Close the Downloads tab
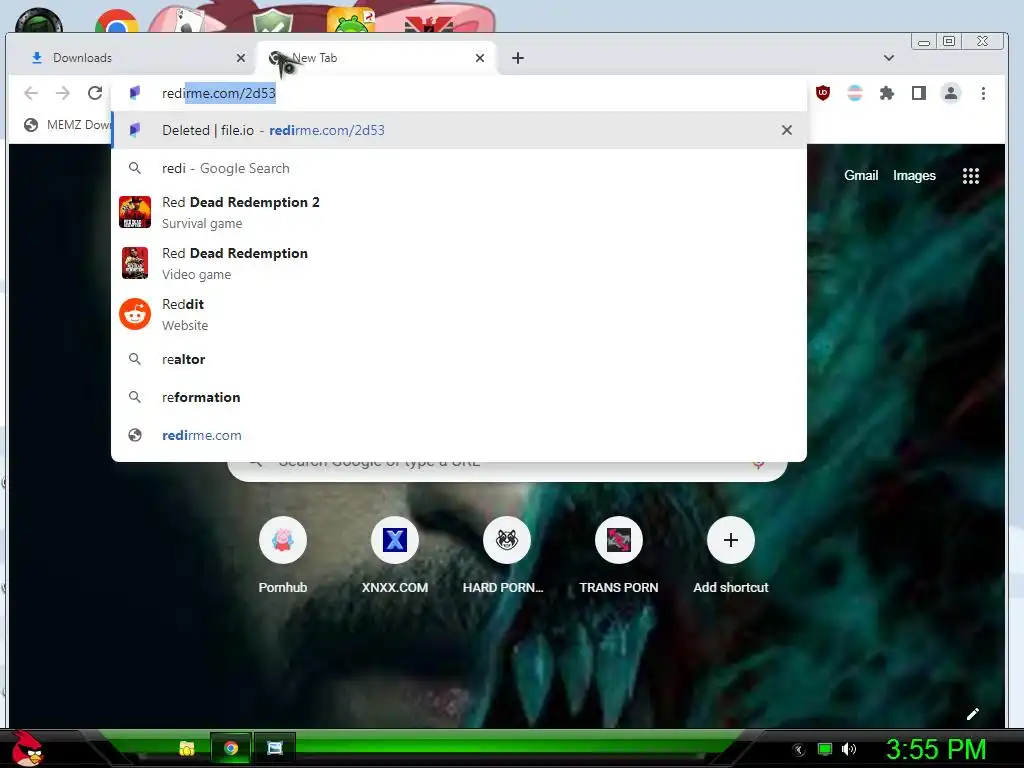1024x768 pixels. tap(241, 58)
